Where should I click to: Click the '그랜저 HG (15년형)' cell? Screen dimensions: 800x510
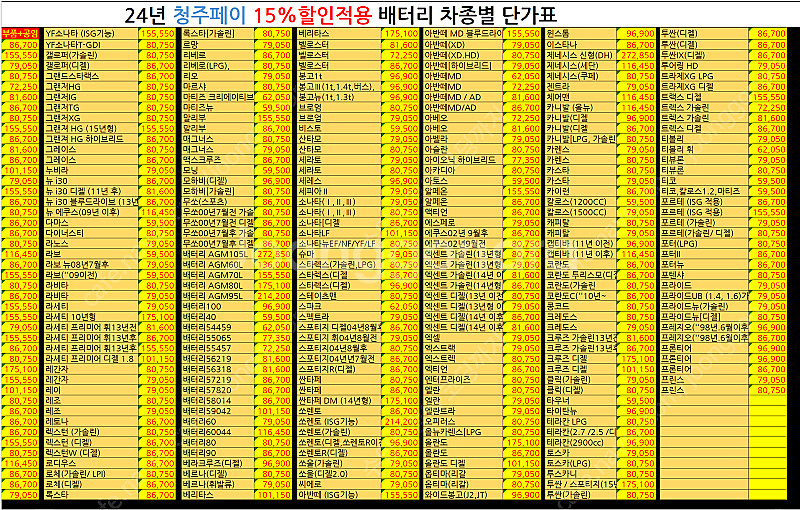pyautogui.click(x=91, y=129)
